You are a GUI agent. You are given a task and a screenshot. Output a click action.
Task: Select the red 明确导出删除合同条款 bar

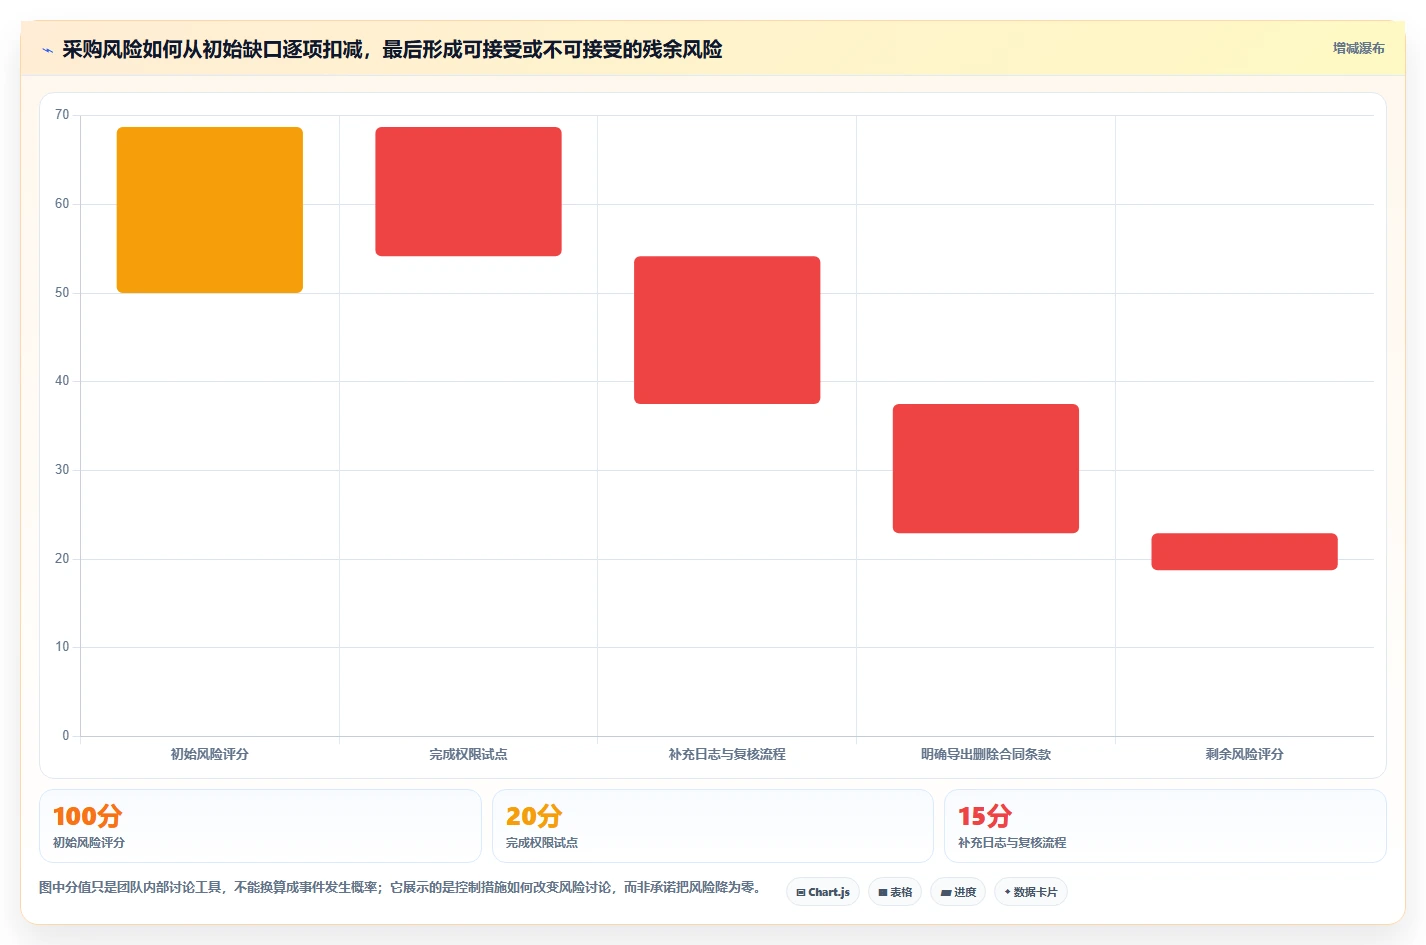986,468
